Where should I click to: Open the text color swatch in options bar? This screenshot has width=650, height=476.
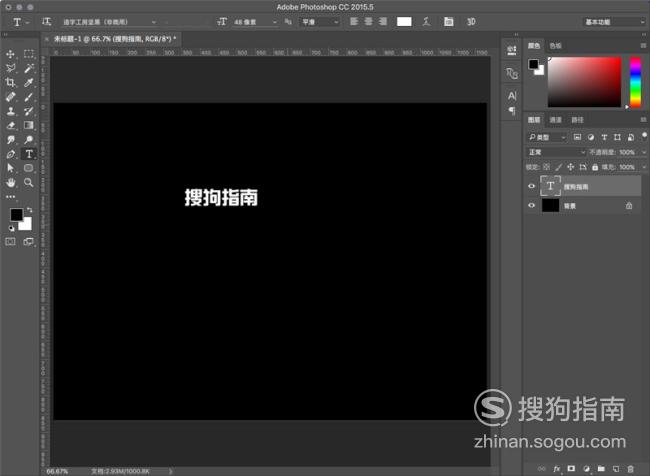(x=404, y=22)
